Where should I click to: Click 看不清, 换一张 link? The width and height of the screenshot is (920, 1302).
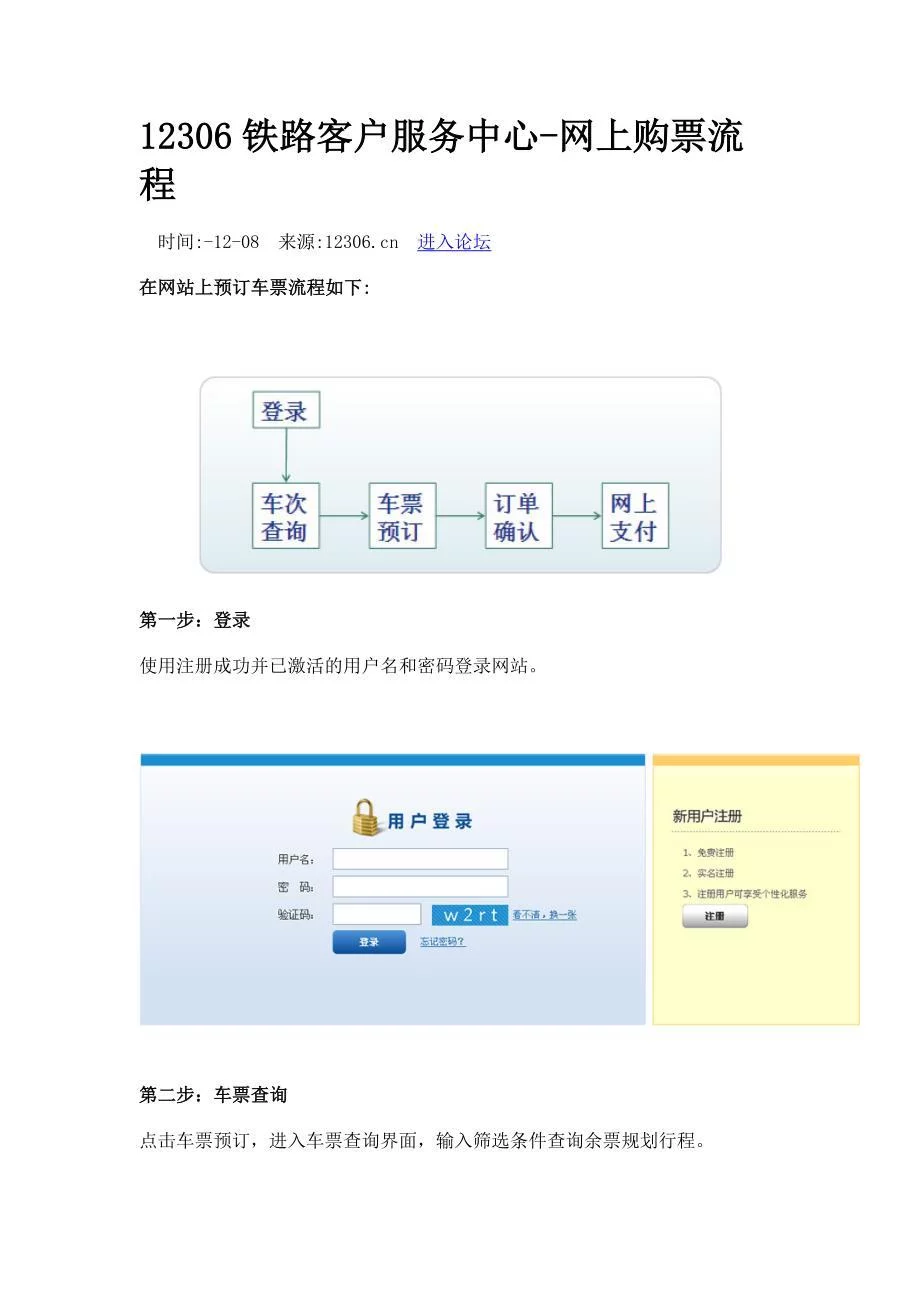(545, 915)
